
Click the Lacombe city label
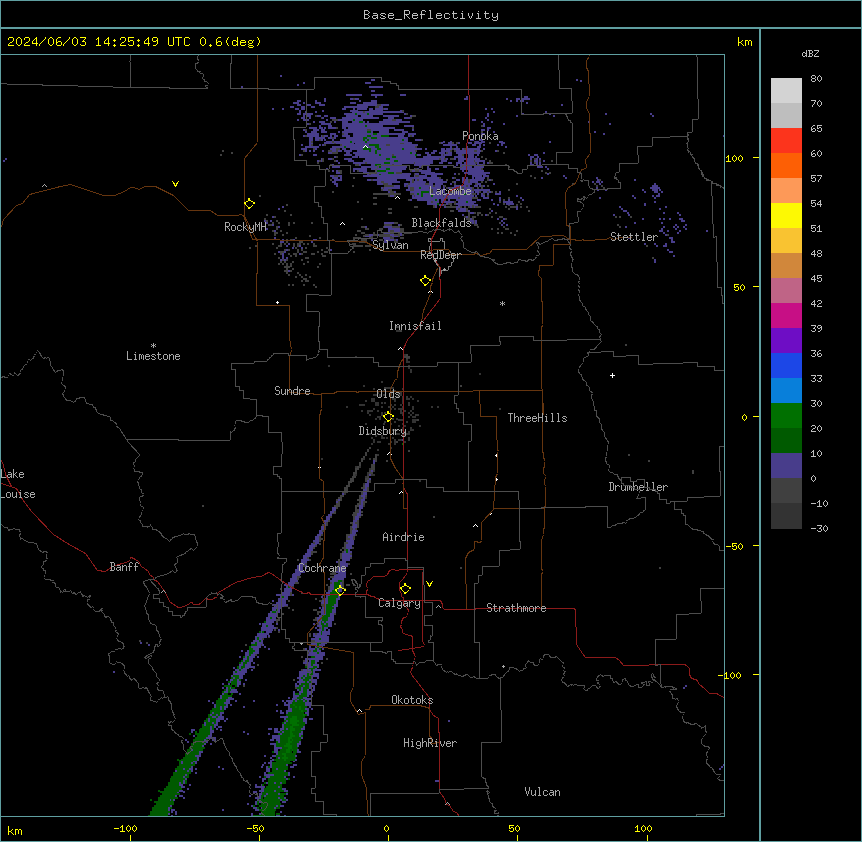point(450,191)
